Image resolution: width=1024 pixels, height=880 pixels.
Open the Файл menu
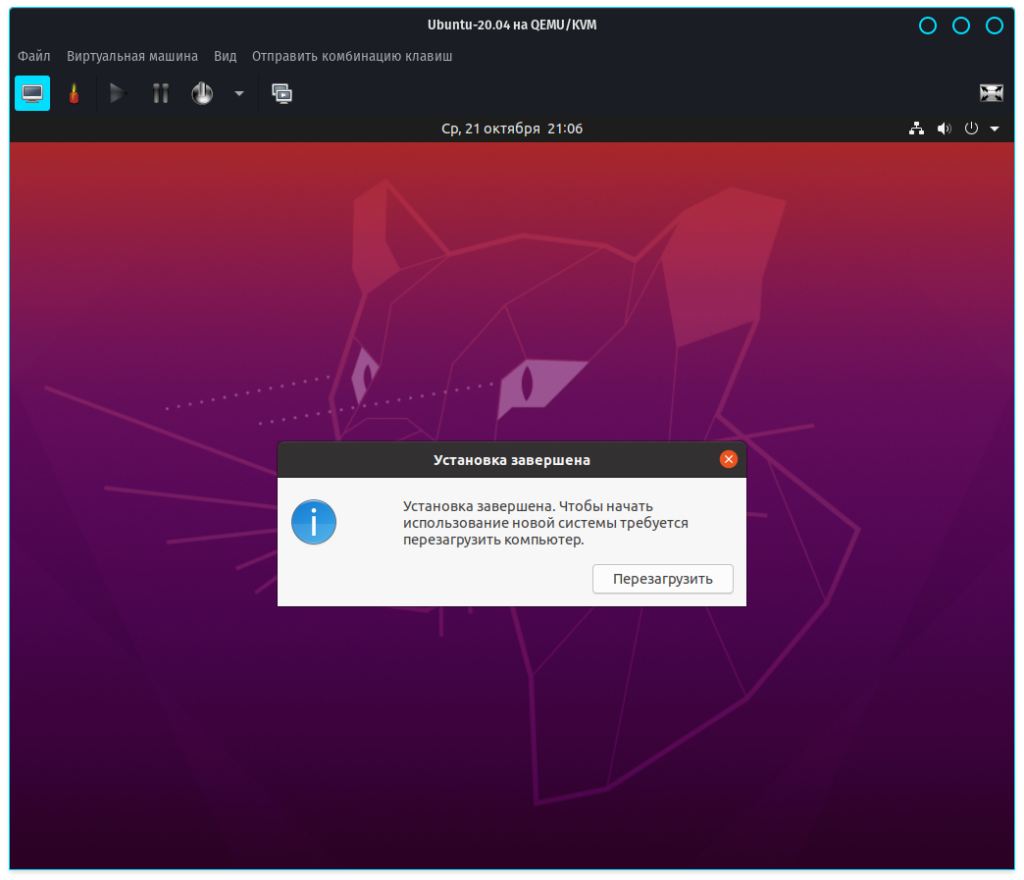click(x=34, y=56)
